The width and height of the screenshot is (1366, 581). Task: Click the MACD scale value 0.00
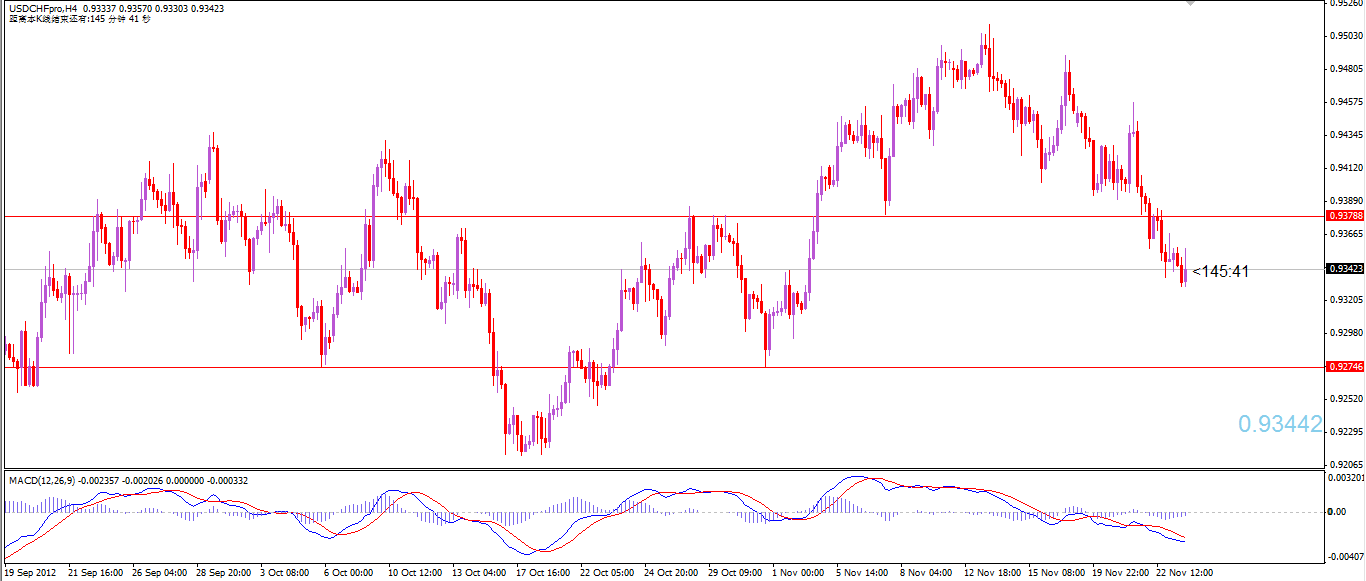click(x=1337, y=512)
